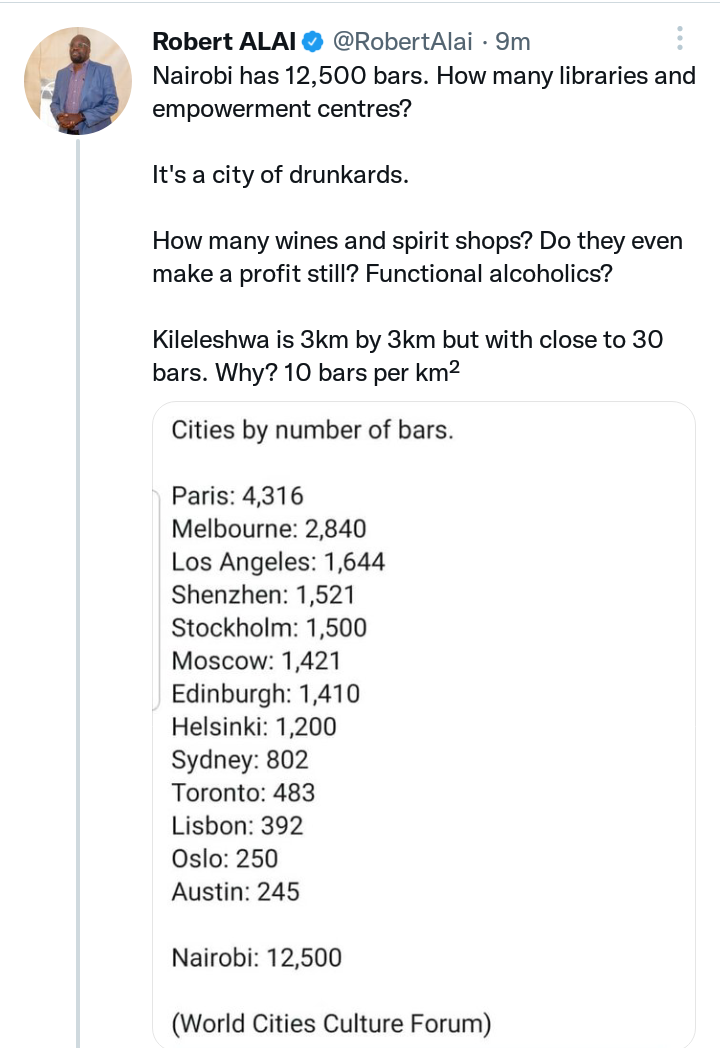The height and width of the screenshot is (1048, 720).
Task: Click the blue verified badge beside Robert ALAI
Action: pyautogui.click(x=312, y=42)
